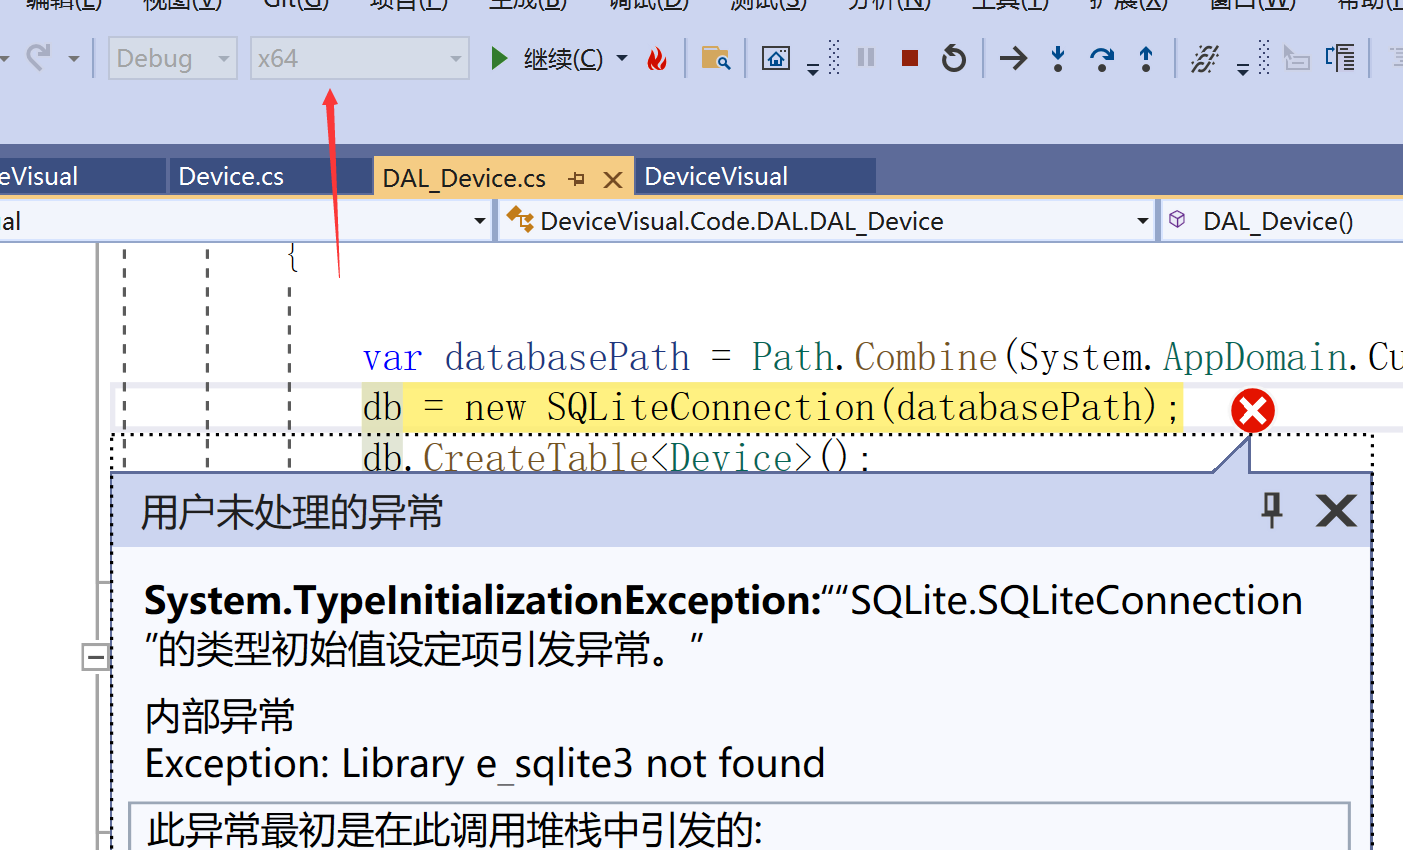The width and height of the screenshot is (1403, 850).
Task: Open file search with the folder-magnifier icon
Action: (716, 59)
